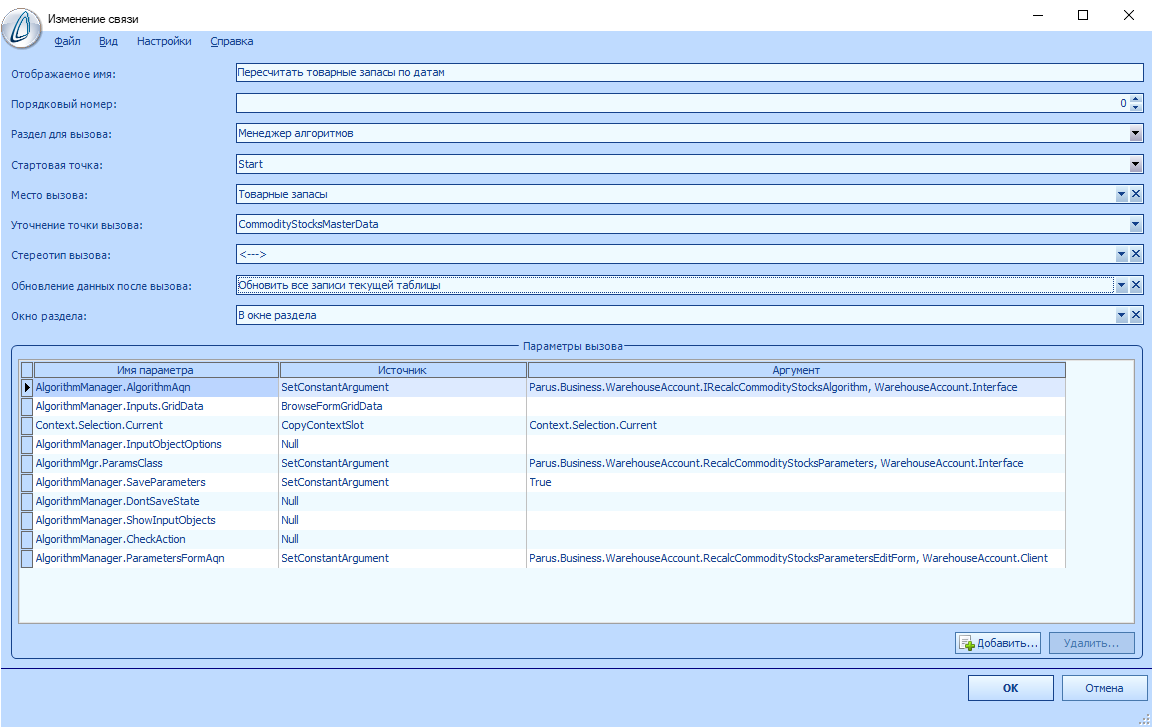Minimize the Изменение связи window

click(x=1038, y=15)
